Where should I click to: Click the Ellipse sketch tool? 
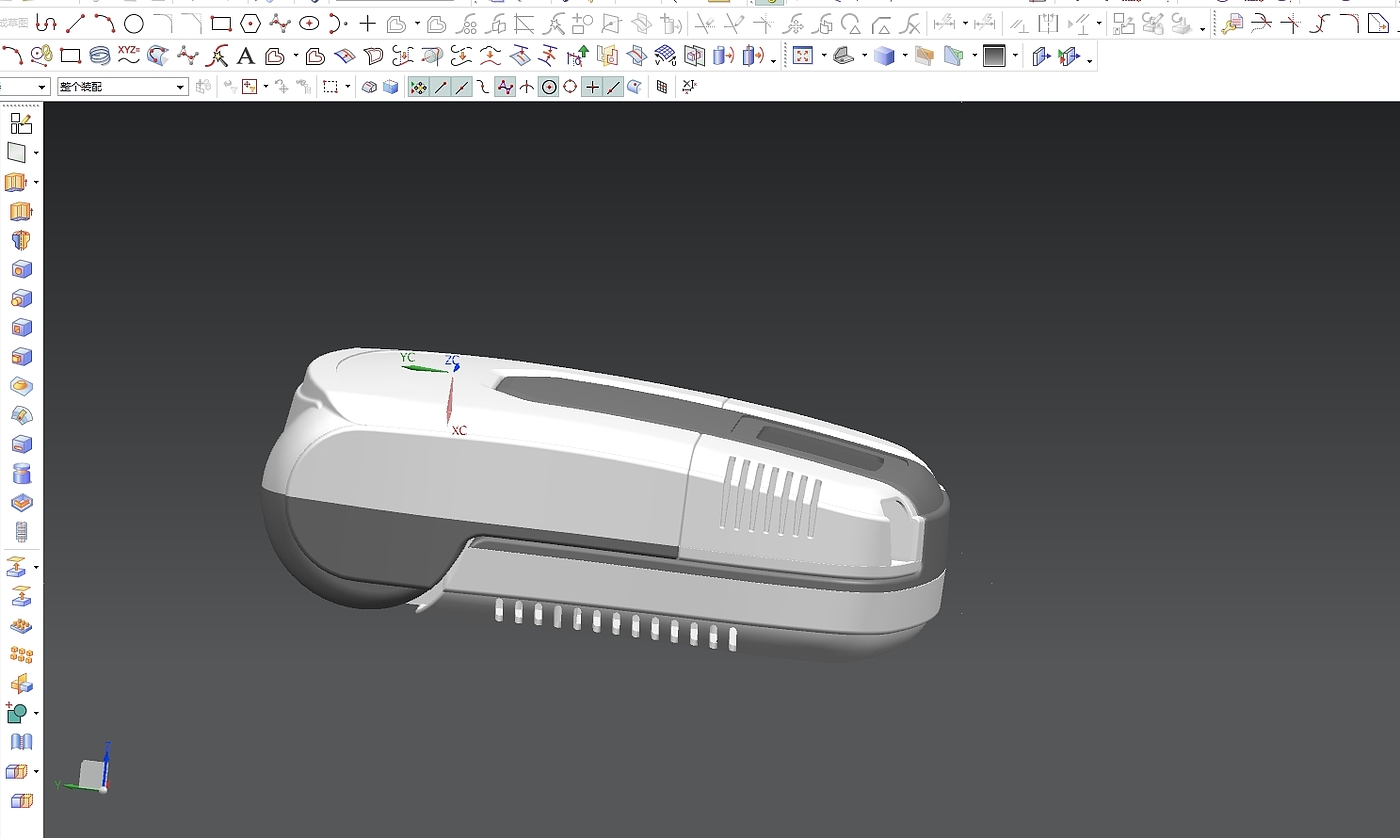tap(309, 23)
